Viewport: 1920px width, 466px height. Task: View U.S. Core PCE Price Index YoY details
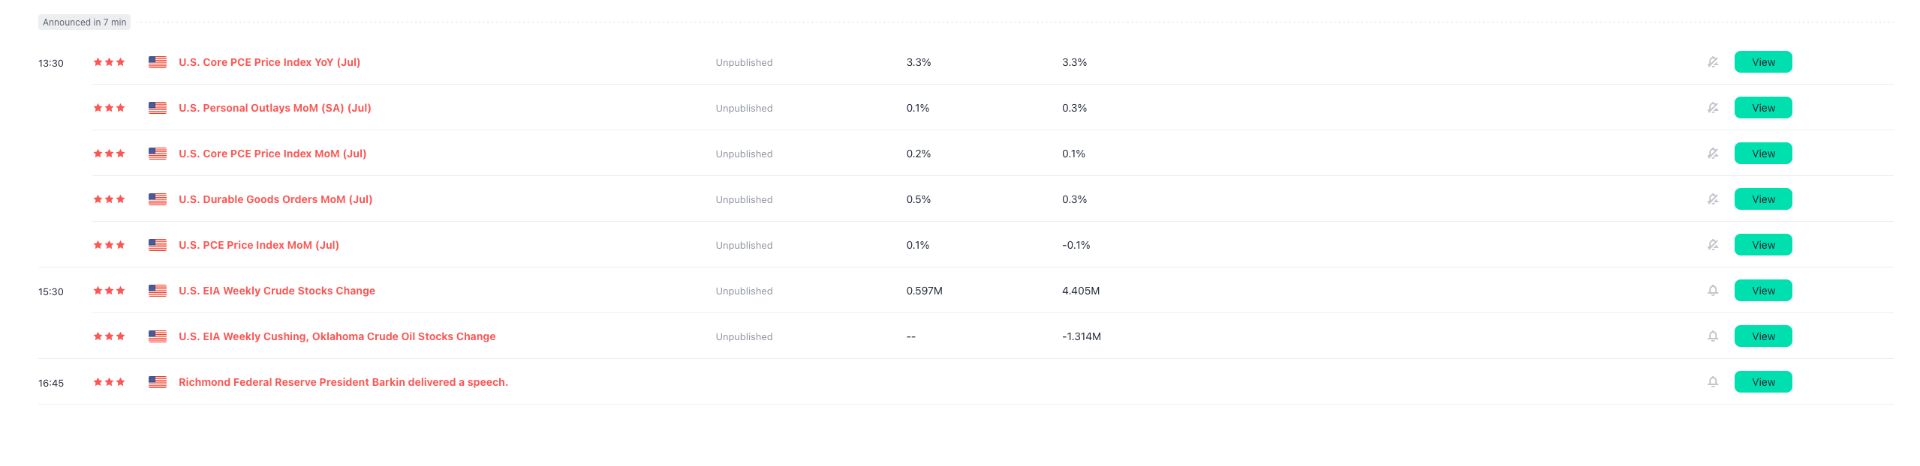[x=1763, y=62]
